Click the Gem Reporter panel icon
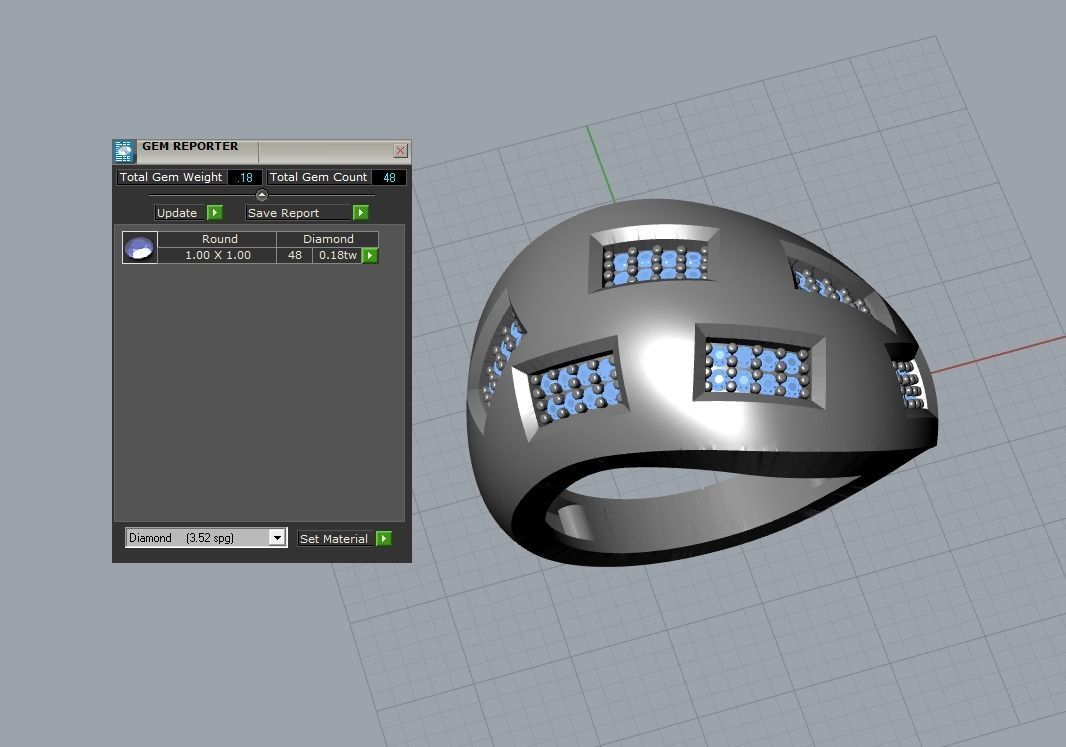Viewport: 1066px width, 747px height. click(x=124, y=152)
